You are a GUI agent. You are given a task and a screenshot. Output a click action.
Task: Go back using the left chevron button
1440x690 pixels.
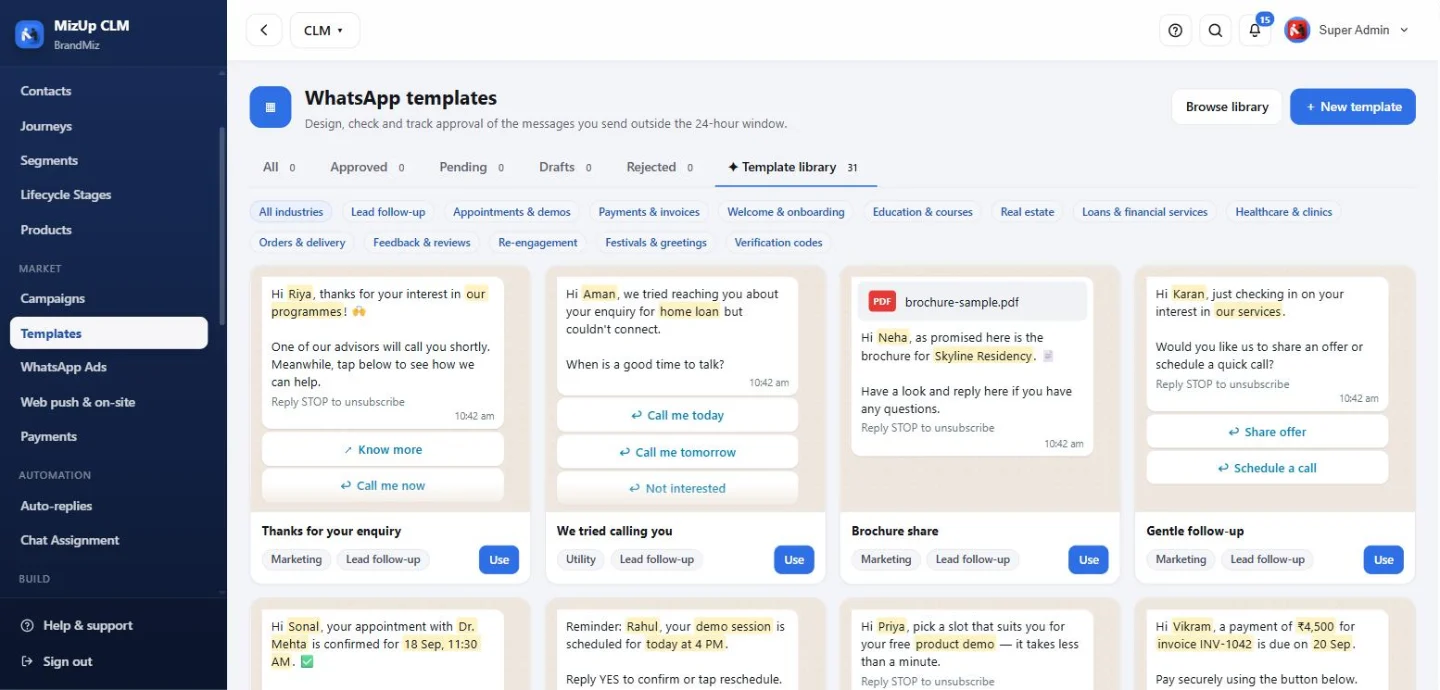point(264,30)
